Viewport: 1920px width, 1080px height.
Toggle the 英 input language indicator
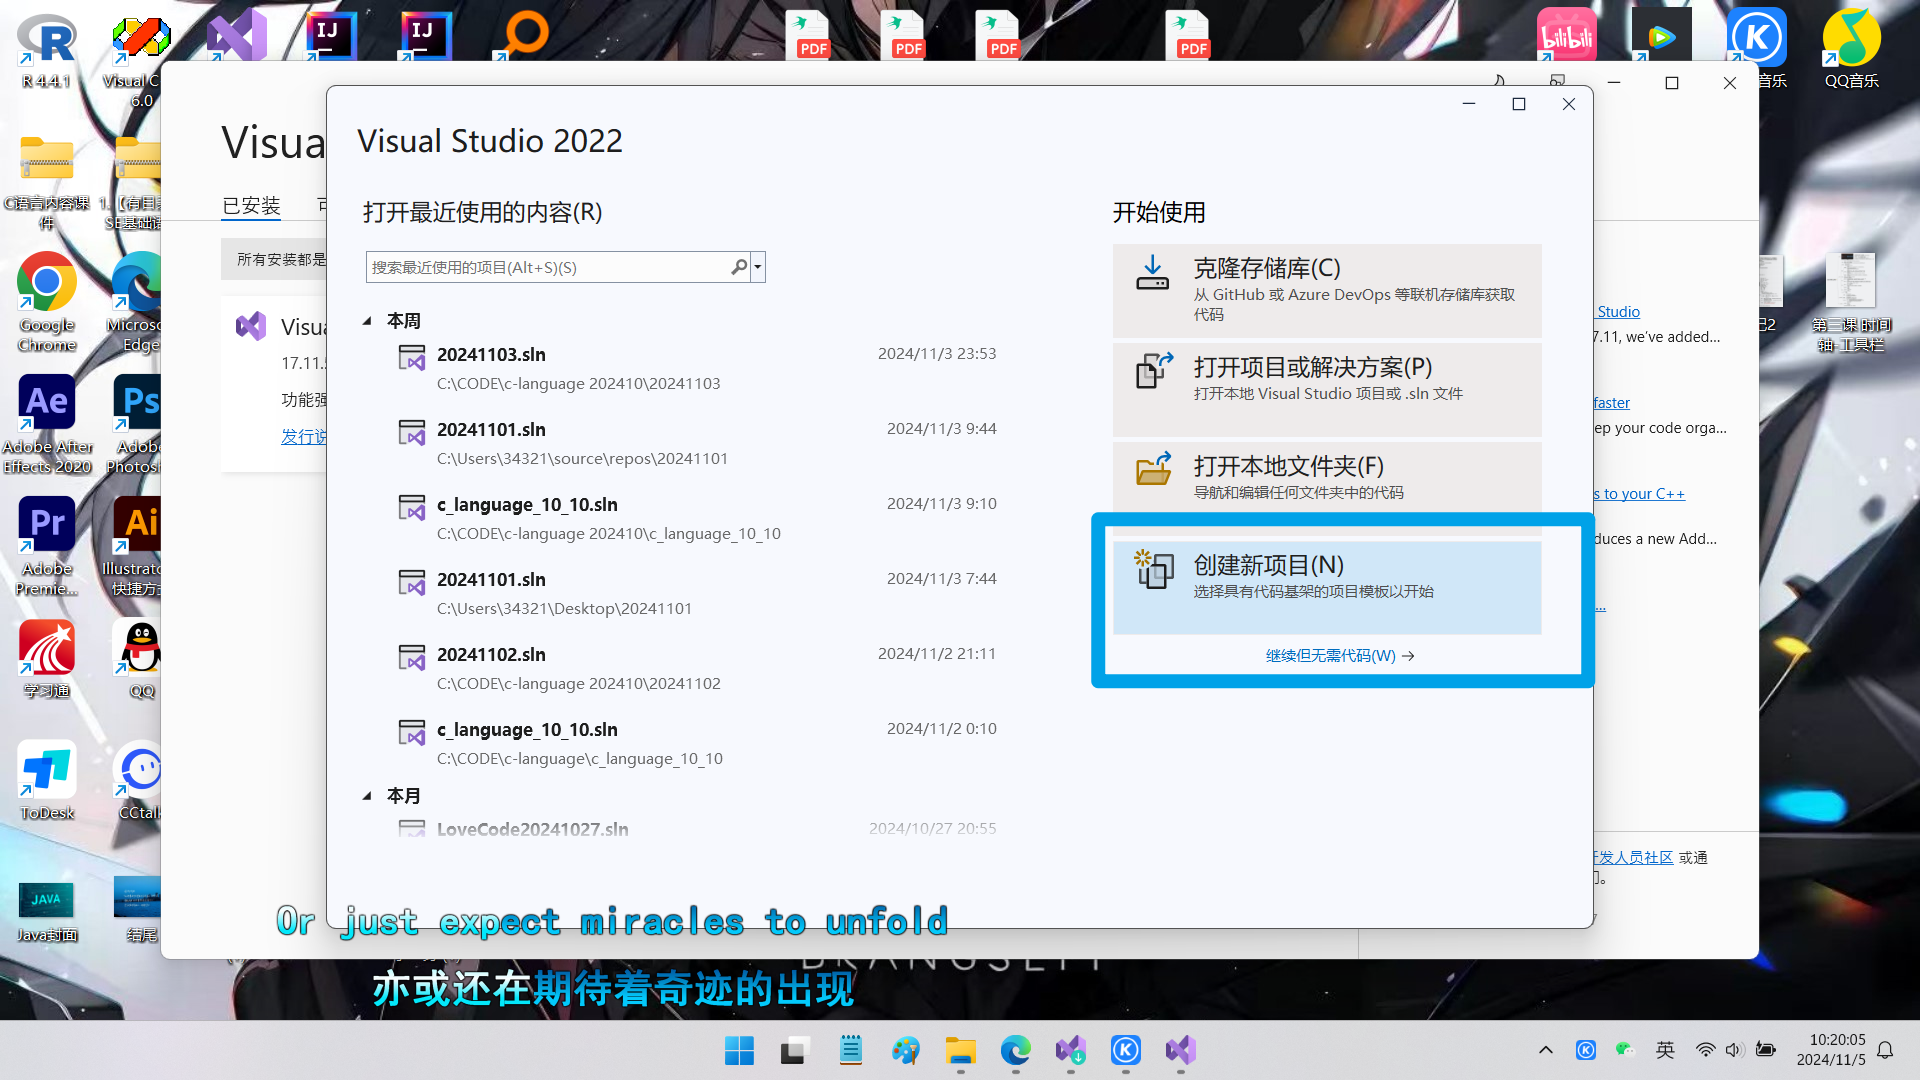[x=1664, y=1050]
